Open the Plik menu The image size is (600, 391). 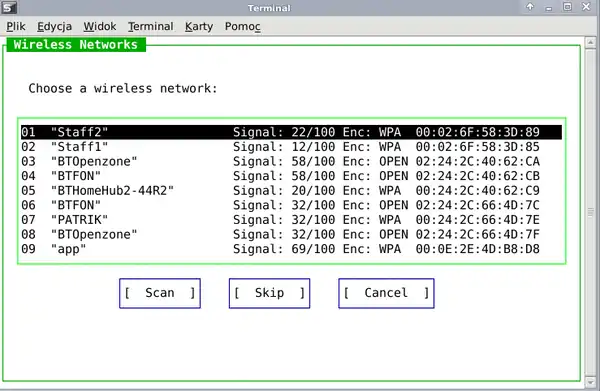[x=16, y=26]
